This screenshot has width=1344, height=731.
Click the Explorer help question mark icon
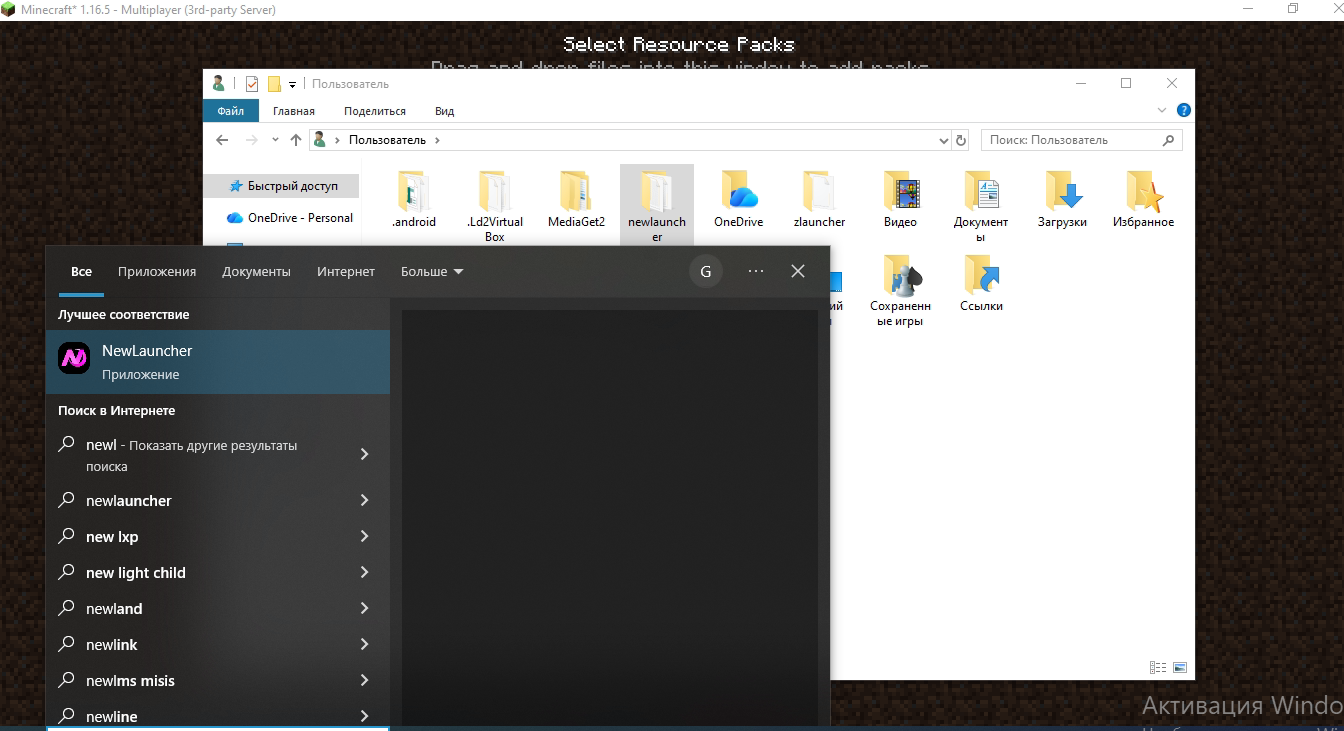(1183, 111)
